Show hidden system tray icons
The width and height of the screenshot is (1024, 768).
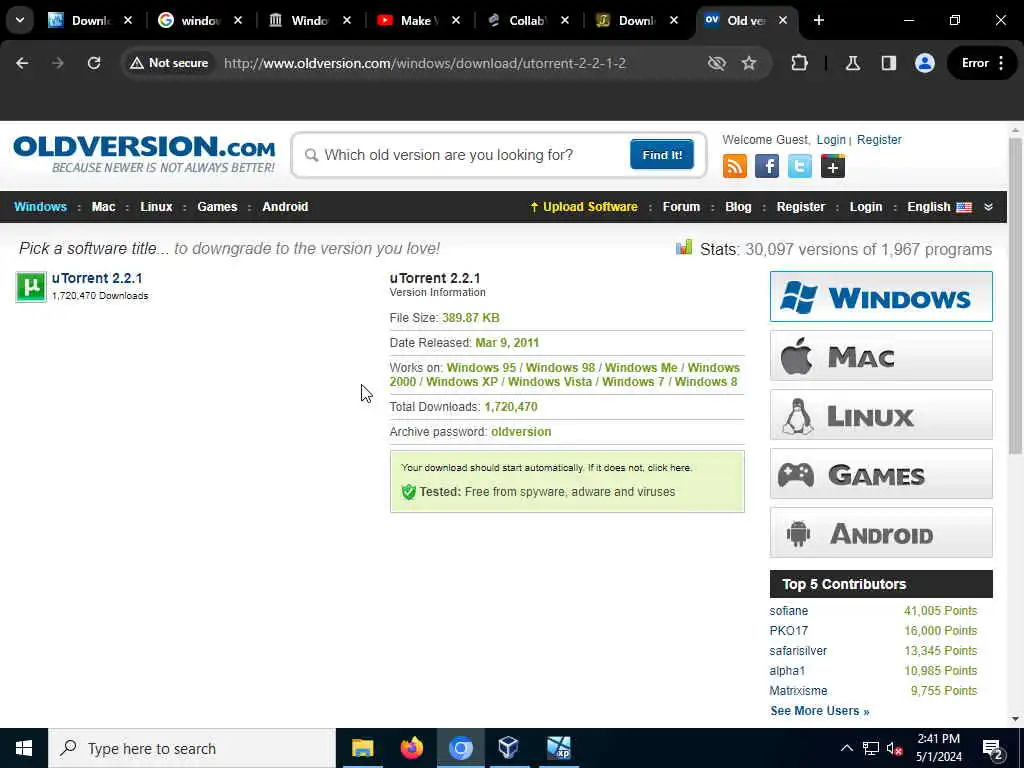[x=846, y=749]
